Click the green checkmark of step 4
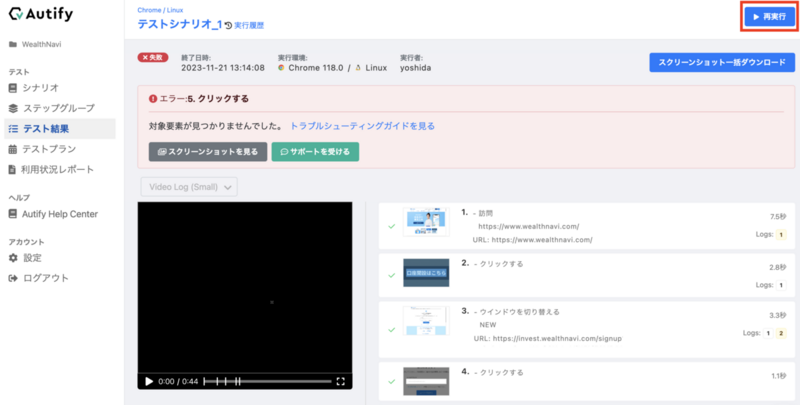The height and width of the screenshot is (405, 800). [391, 381]
